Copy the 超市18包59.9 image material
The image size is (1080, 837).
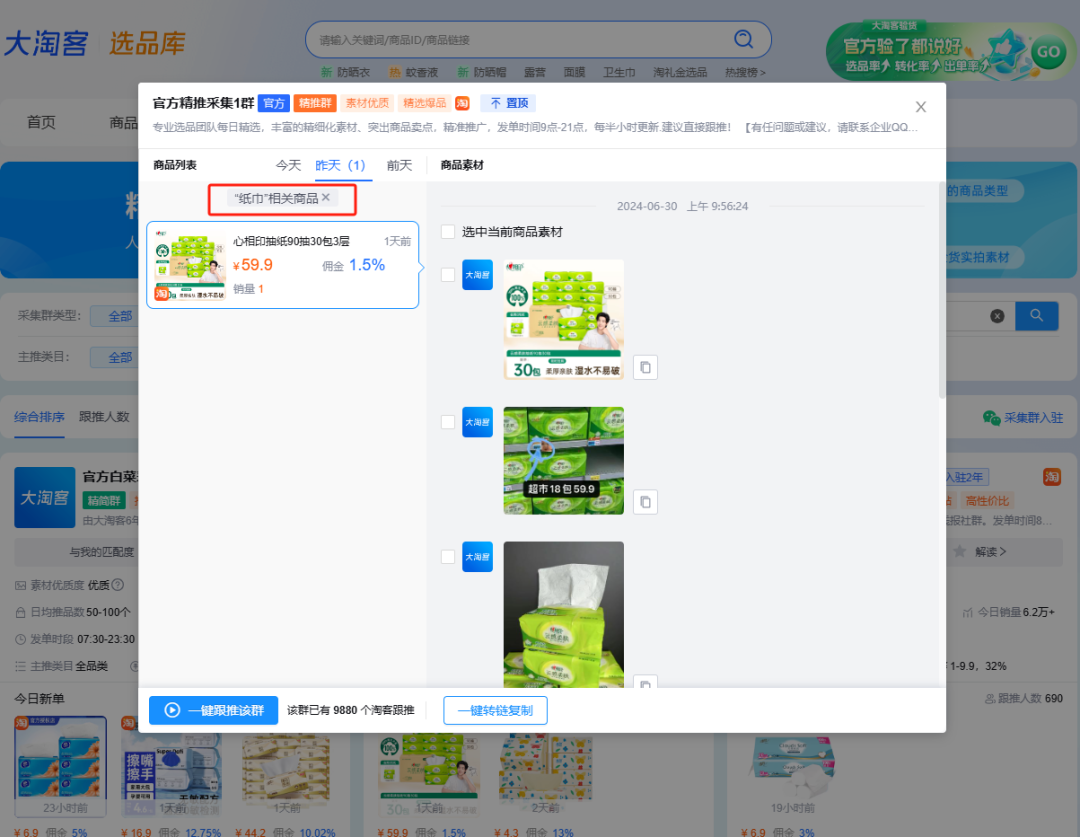pyautogui.click(x=645, y=502)
